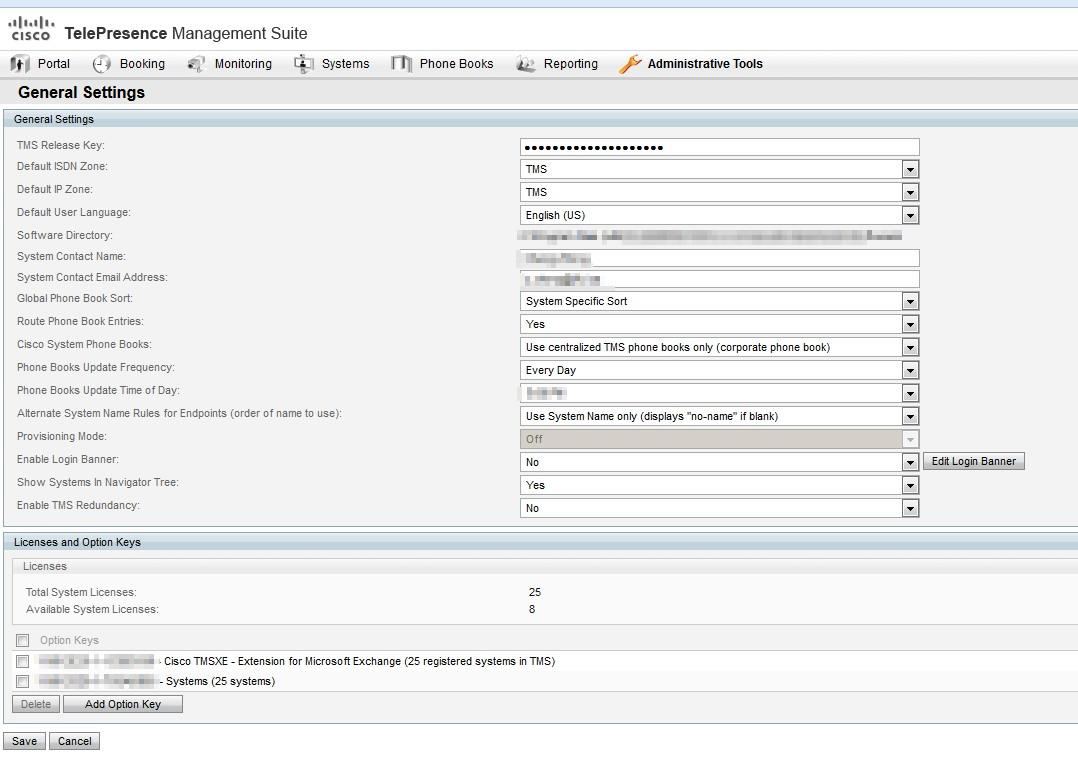
Task: Check the Cisco TMSXE option key checkbox
Action: pyautogui.click(x=23, y=661)
